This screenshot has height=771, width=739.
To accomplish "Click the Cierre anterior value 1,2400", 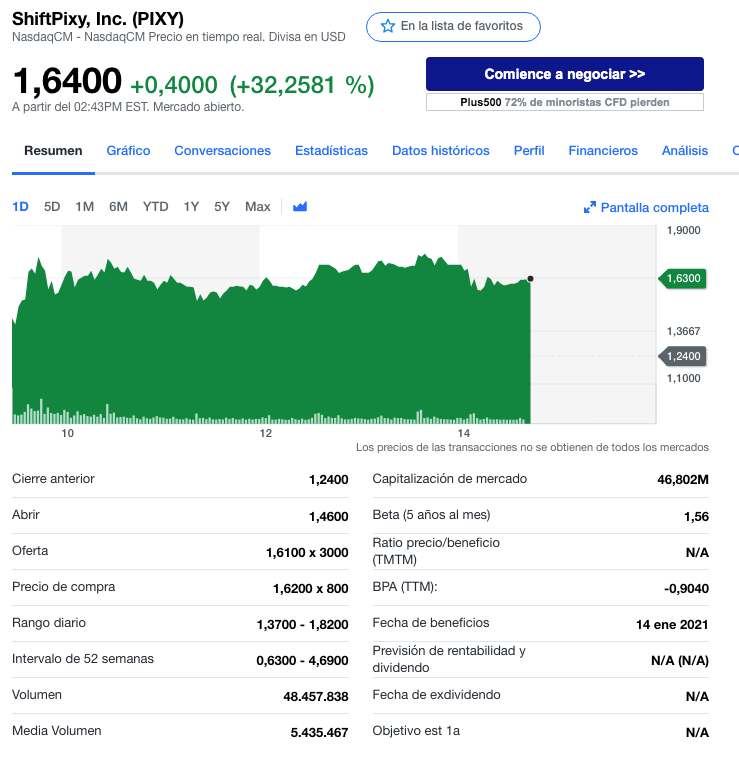I will click(328, 479).
